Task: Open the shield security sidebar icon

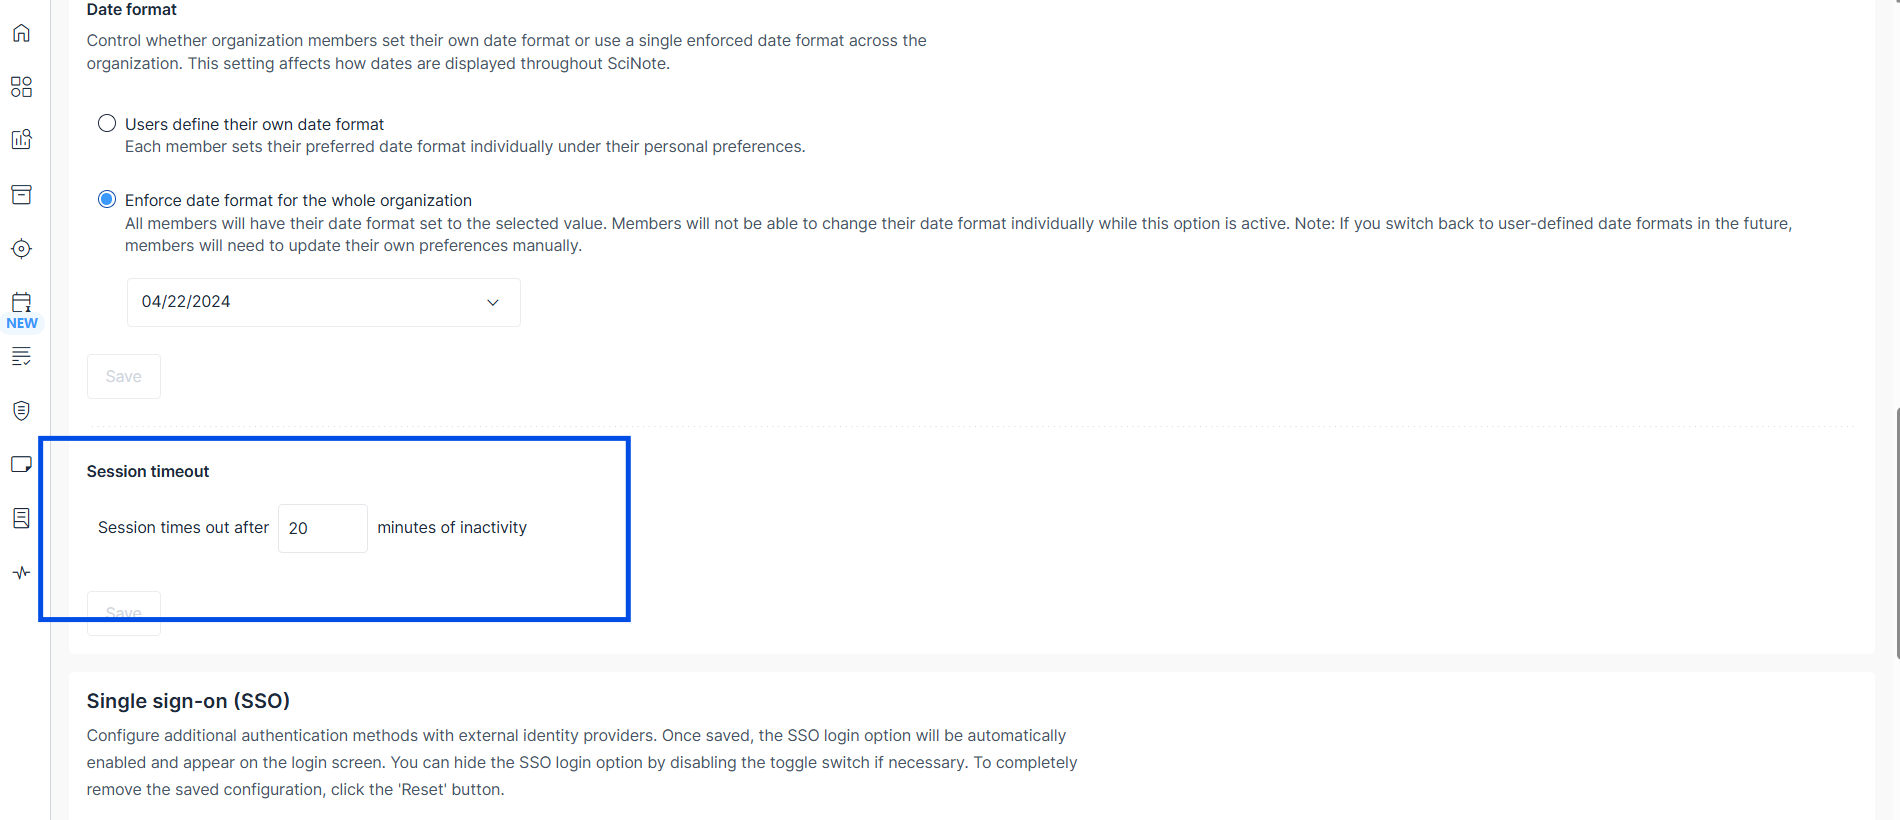Action: pos(21,410)
